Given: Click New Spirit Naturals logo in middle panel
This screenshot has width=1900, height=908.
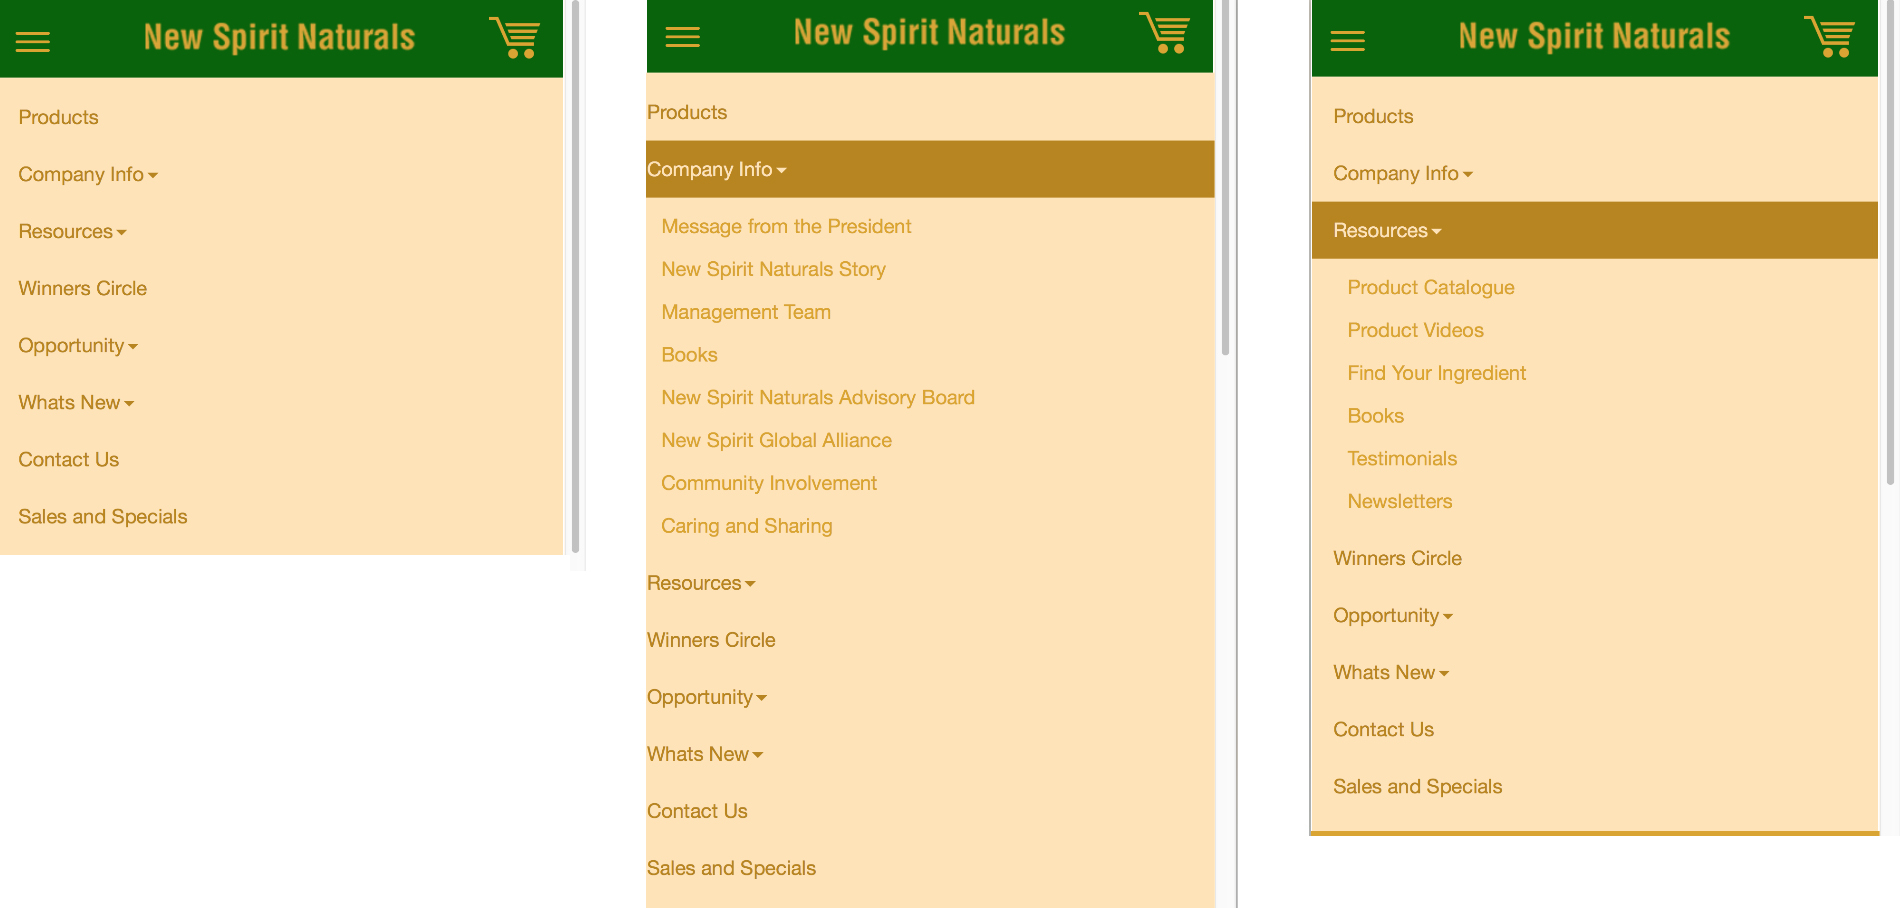Looking at the screenshot, I should [x=929, y=33].
